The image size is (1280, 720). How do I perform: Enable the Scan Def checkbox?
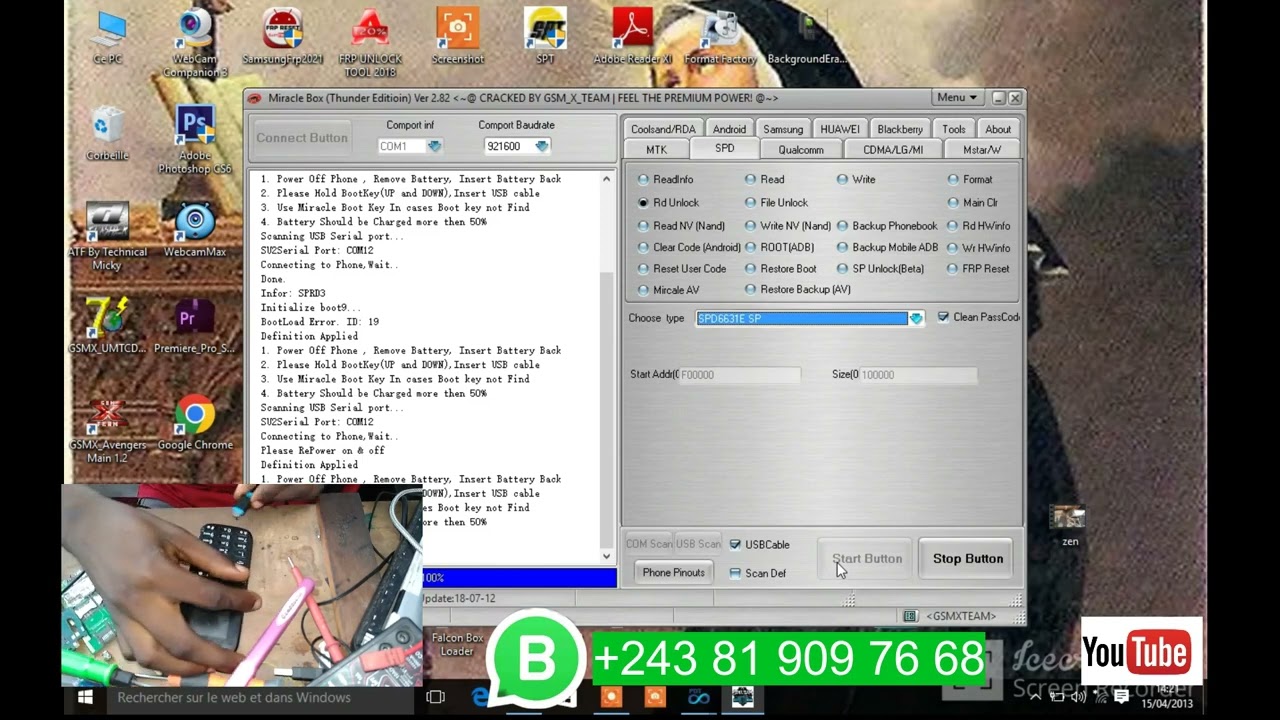click(x=735, y=573)
